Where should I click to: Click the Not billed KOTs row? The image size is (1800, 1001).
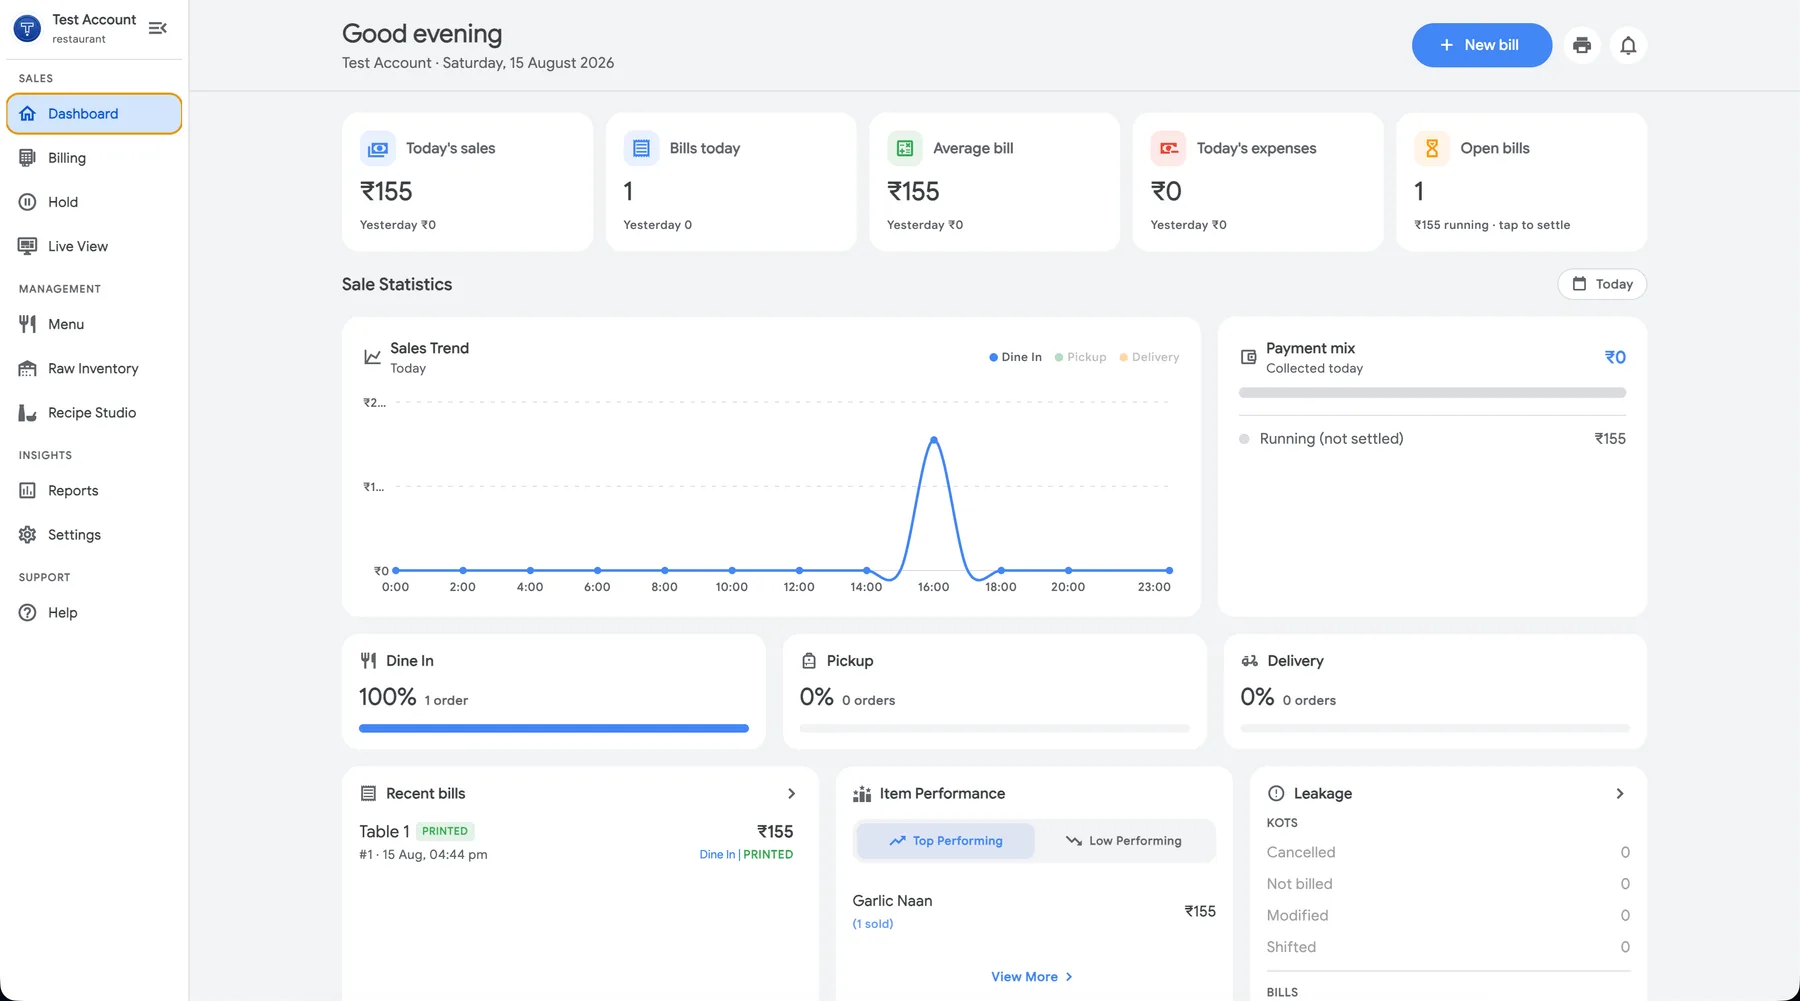pyautogui.click(x=1448, y=884)
